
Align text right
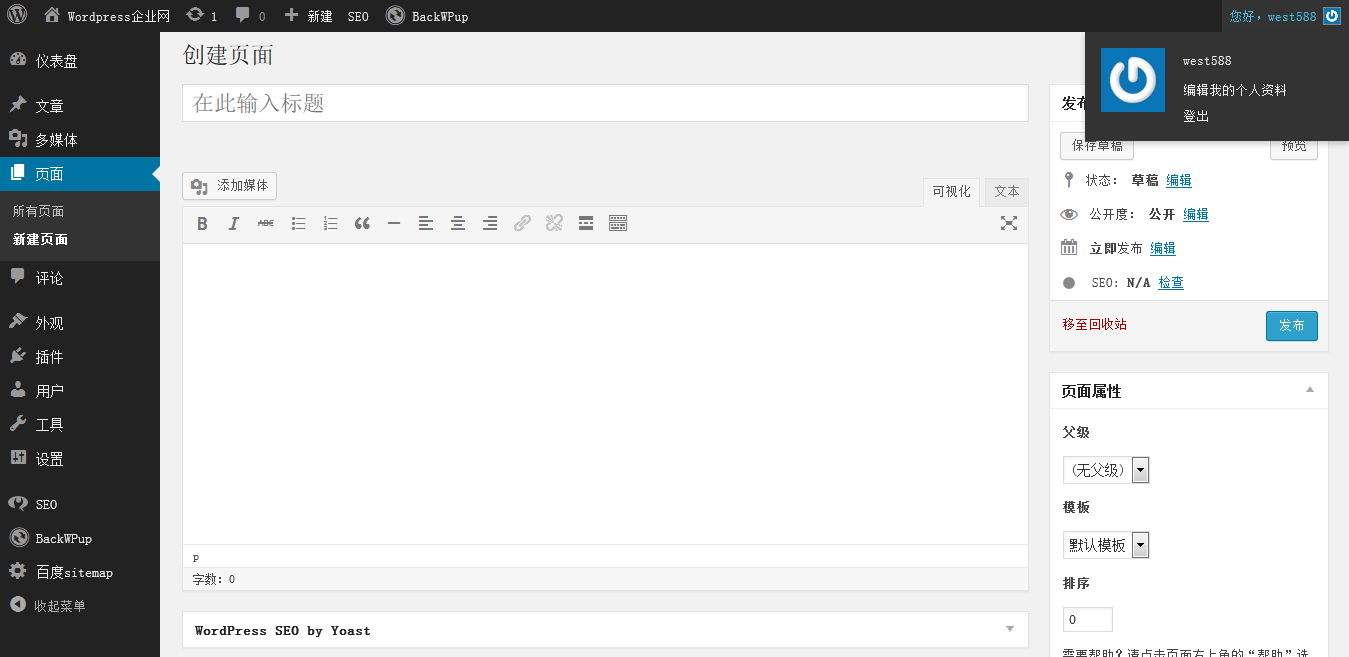click(x=490, y=224)
